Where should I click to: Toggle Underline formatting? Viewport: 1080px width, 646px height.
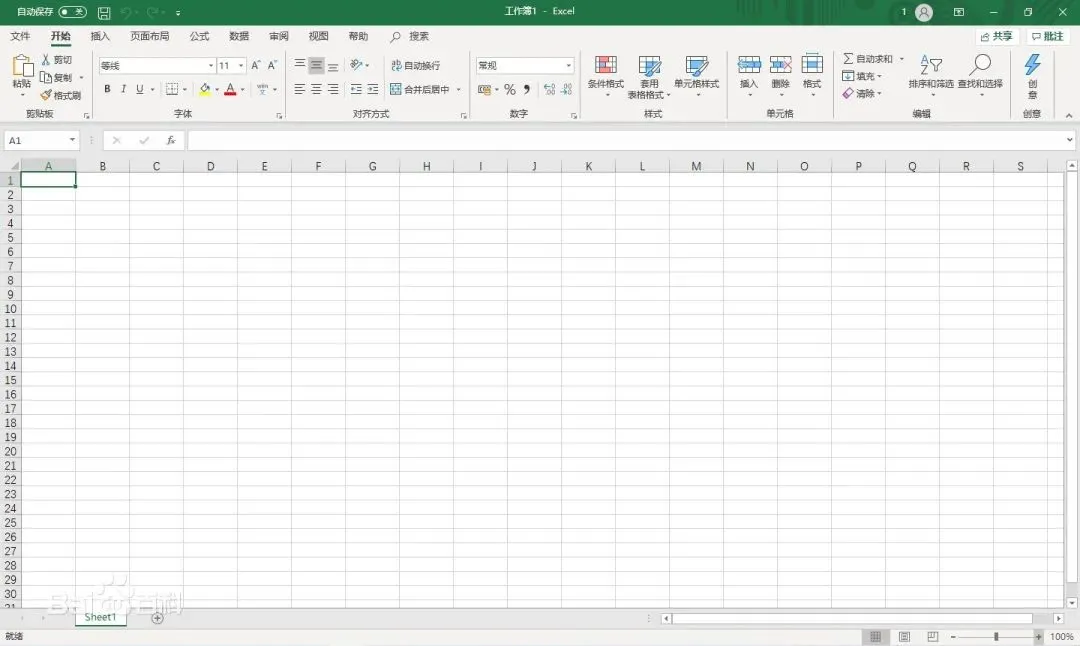tap(140, 89)
